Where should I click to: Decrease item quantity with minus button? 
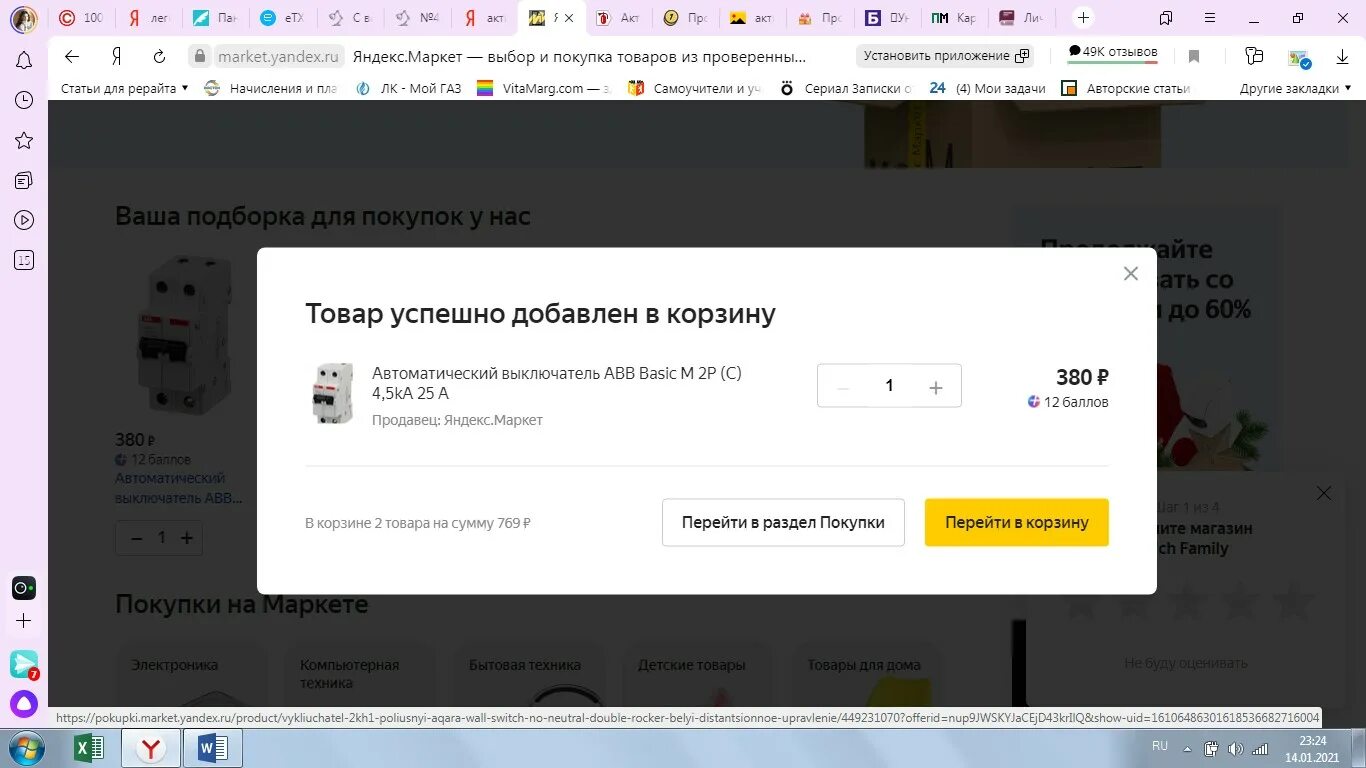coord(843,387)
